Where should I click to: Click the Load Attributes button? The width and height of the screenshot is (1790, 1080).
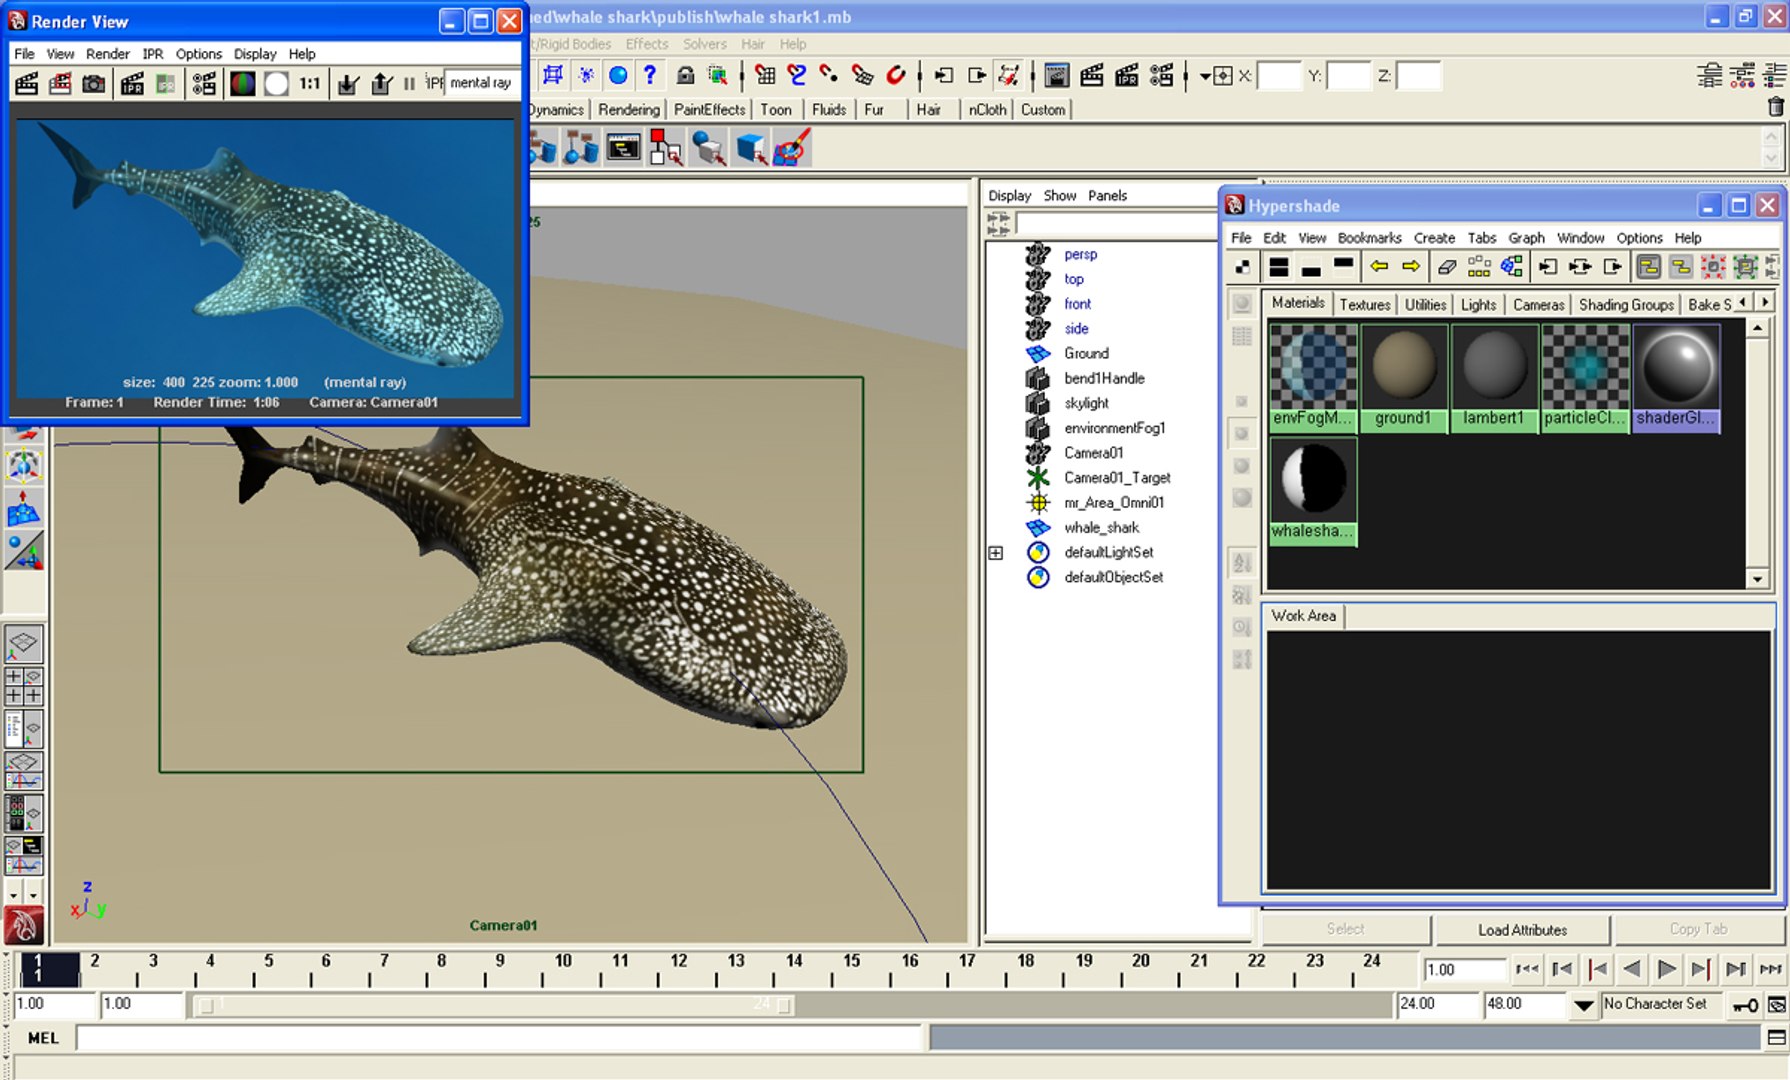click(x=1522, y=930)
